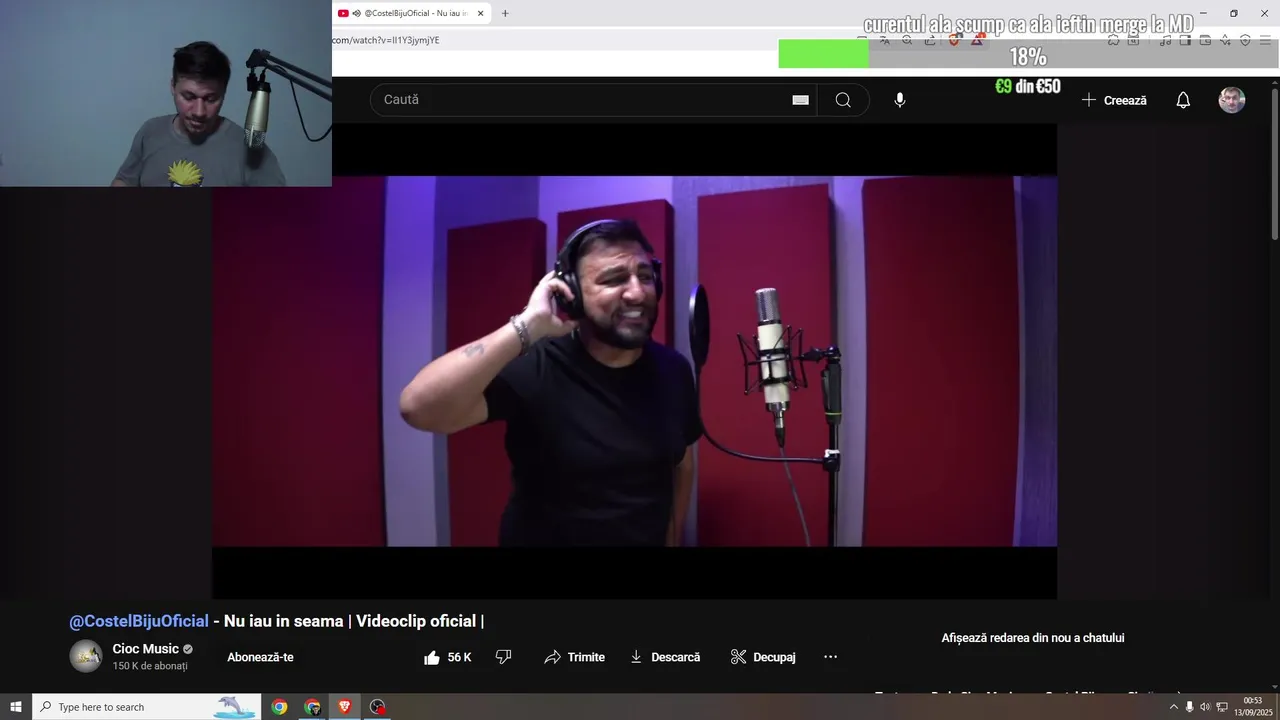This screenshot has width=1280, height=720.
Task: Mute the tab via its audio speaker icon
Action: pyautogui.click(x=357, y=14)
